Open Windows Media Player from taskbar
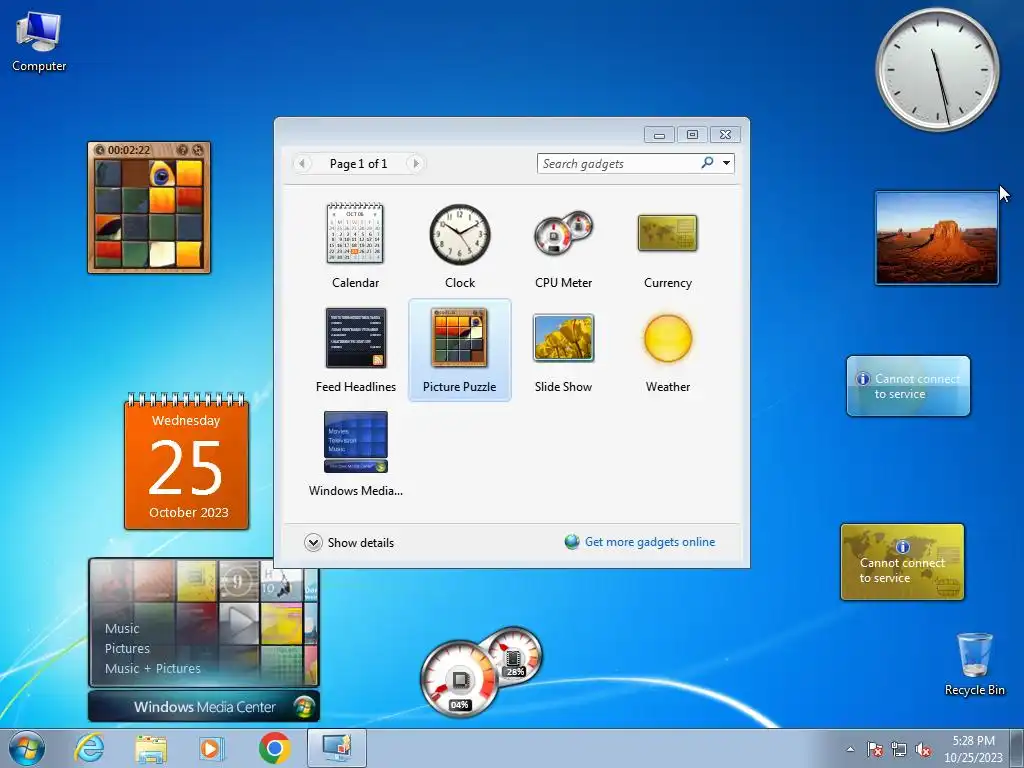The image size is (1024, 768). click(x=211, y=748)
